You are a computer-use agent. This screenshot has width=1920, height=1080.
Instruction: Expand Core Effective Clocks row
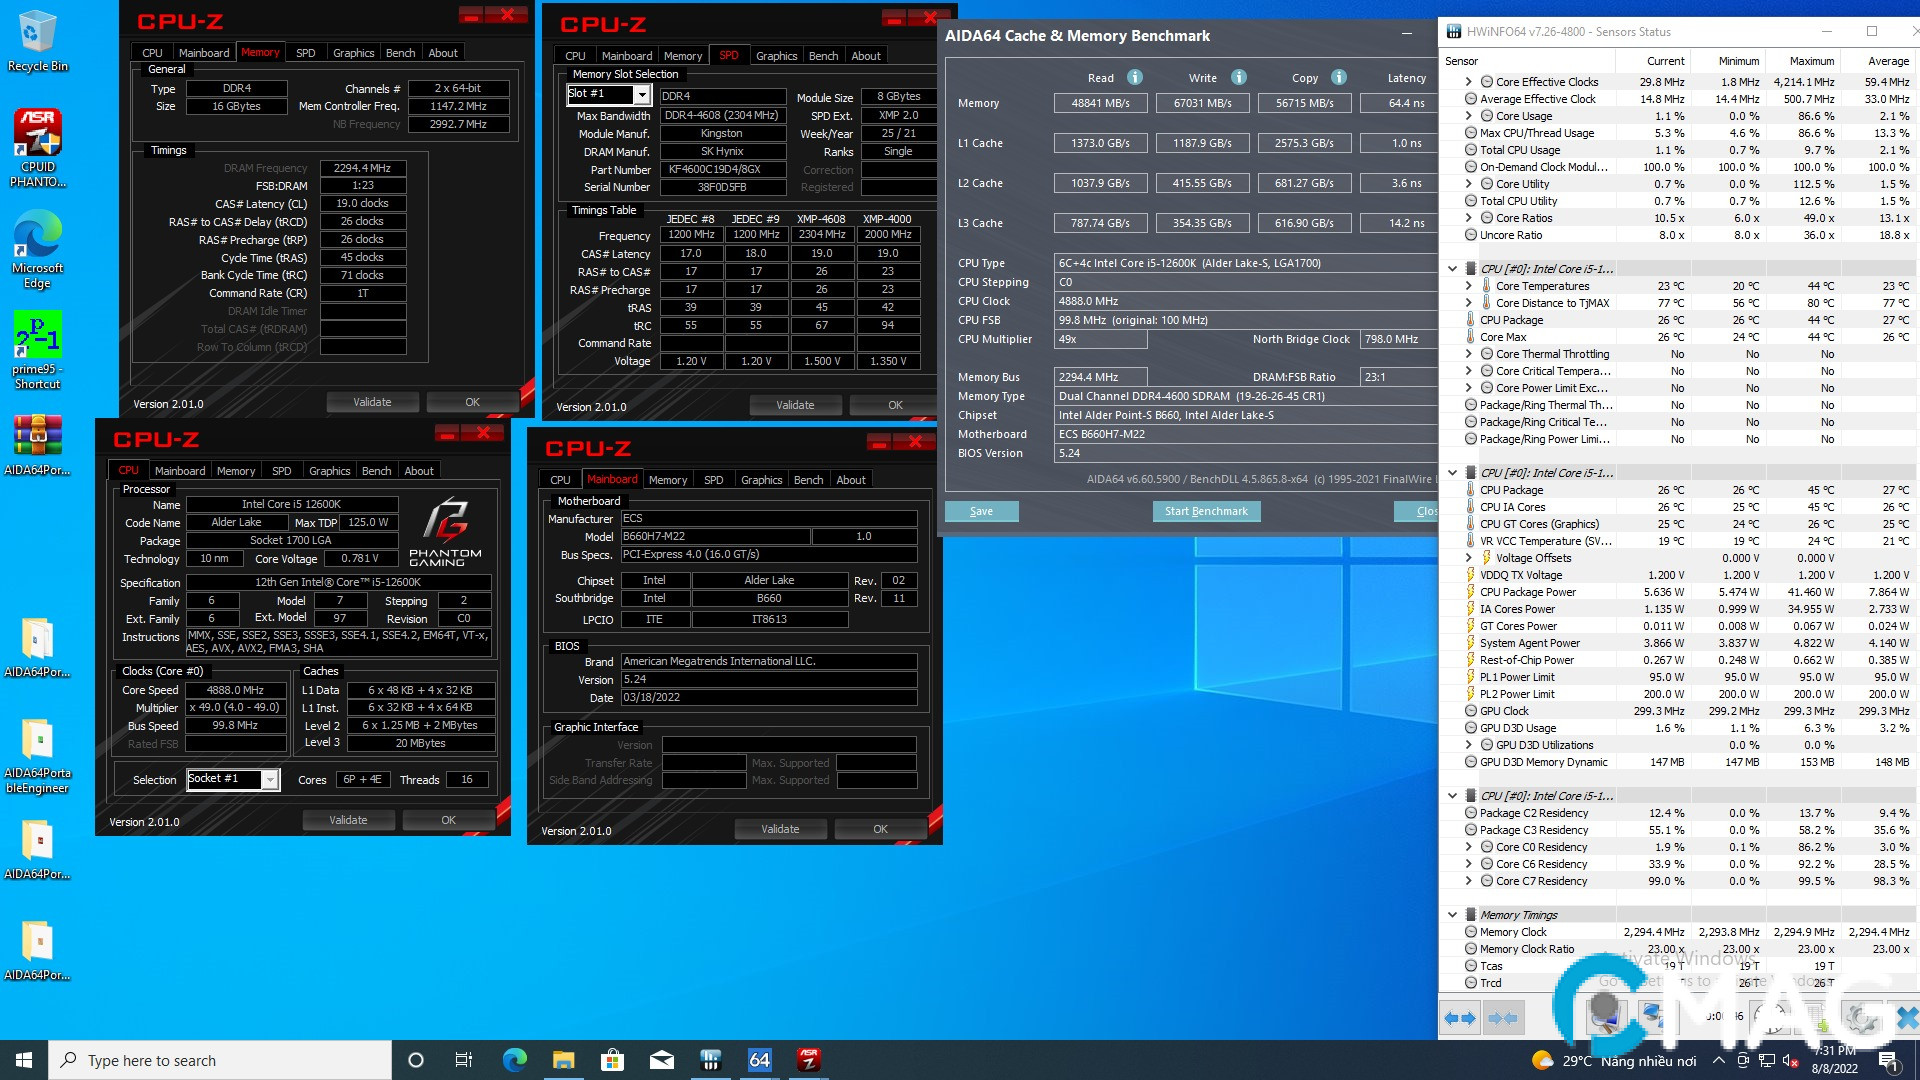pos(1468,82)
